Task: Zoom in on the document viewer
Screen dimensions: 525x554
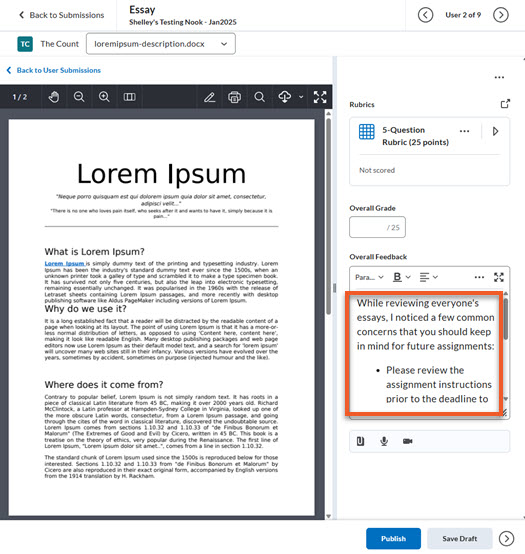Action: (104, 97)
